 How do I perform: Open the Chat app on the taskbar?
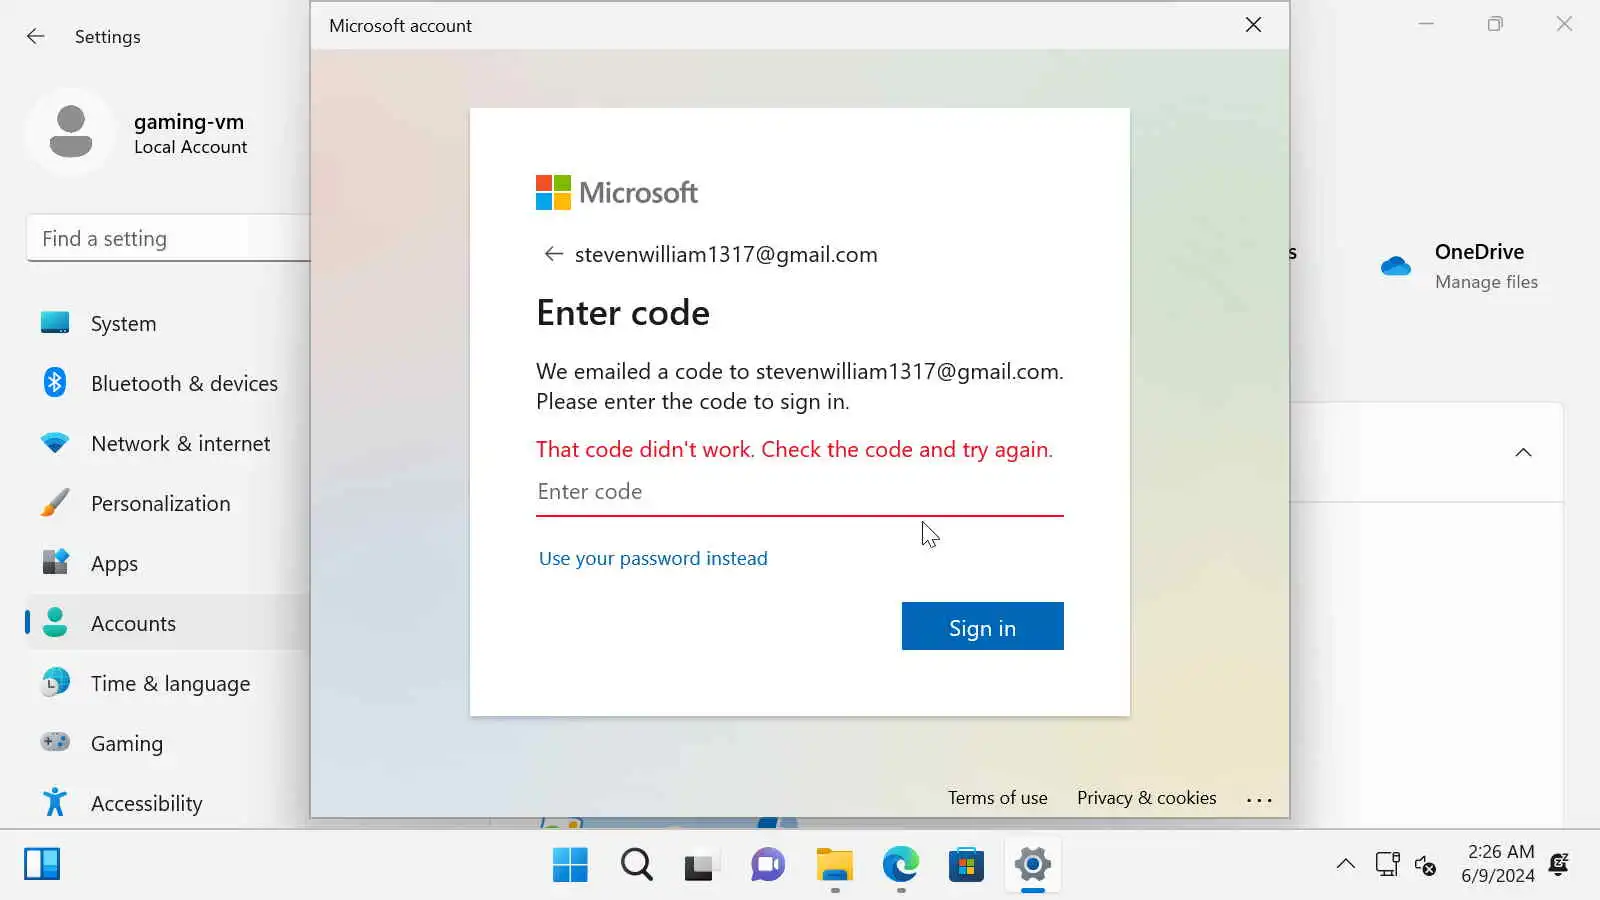[768, 864]
